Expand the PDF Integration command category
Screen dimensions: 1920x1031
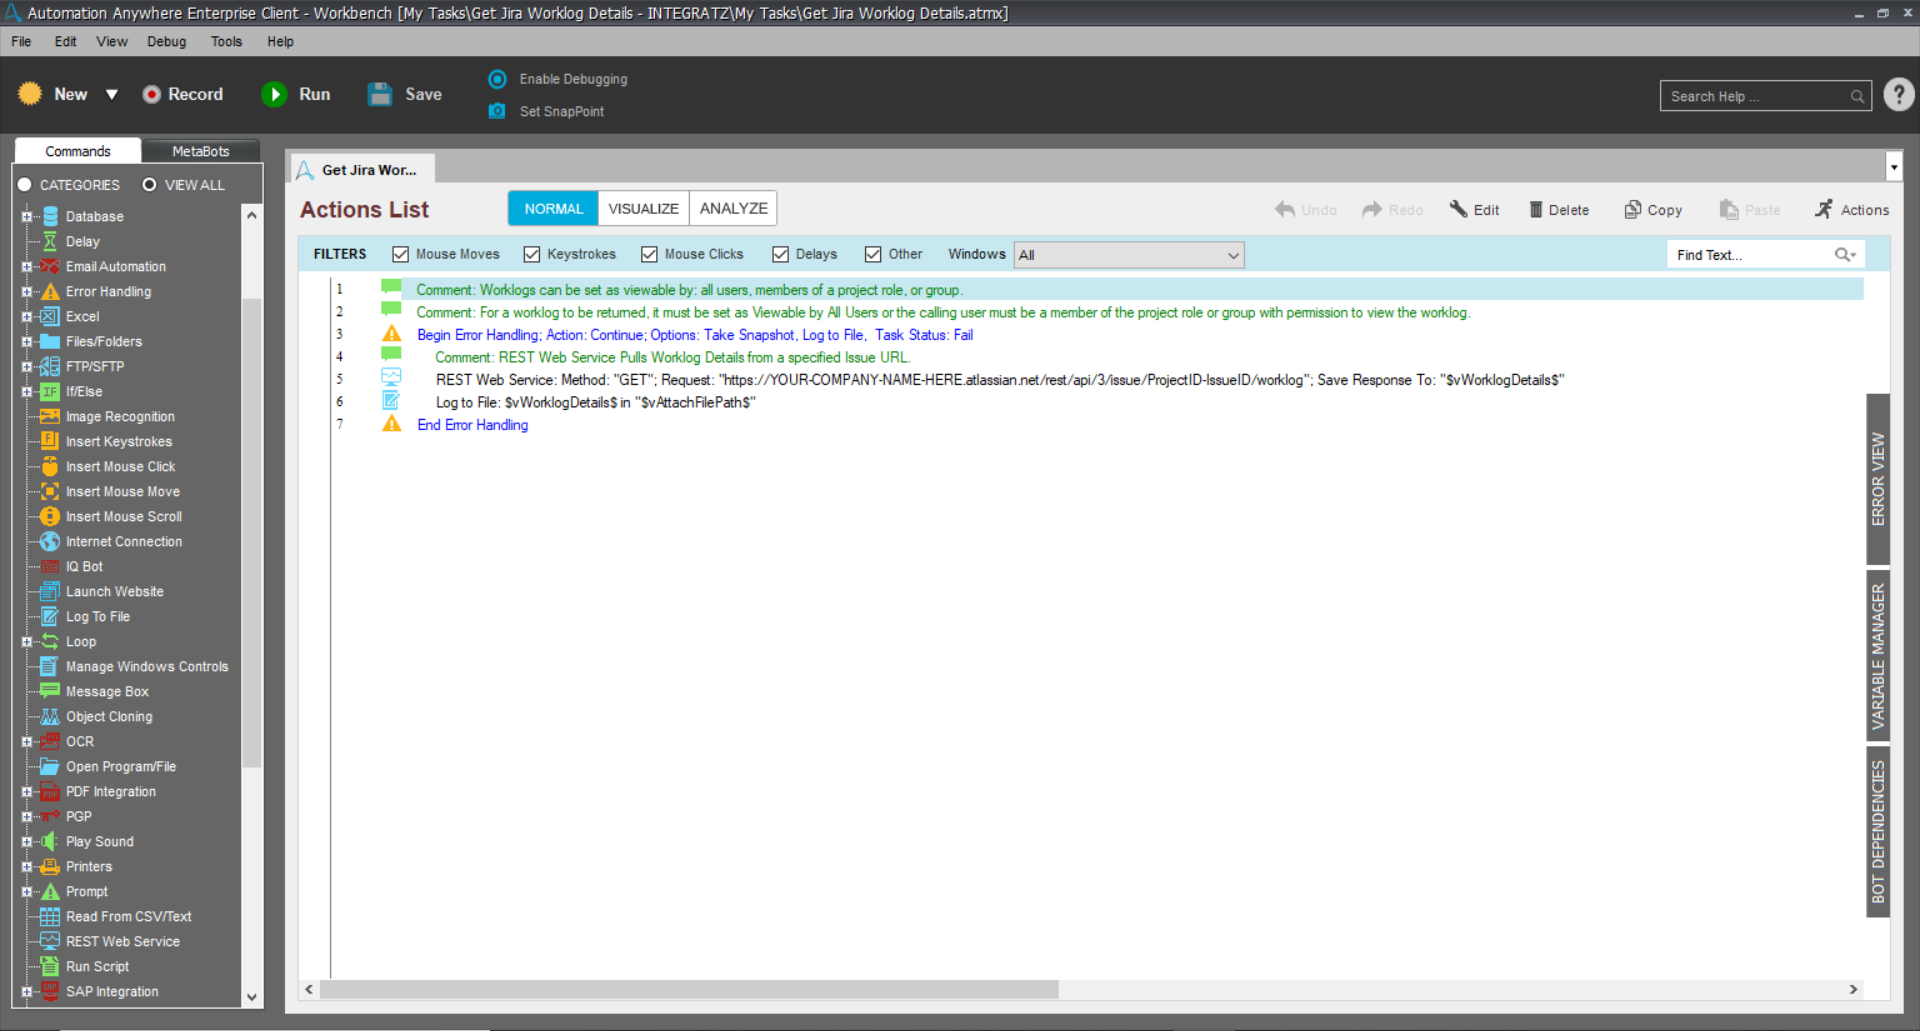27,792
